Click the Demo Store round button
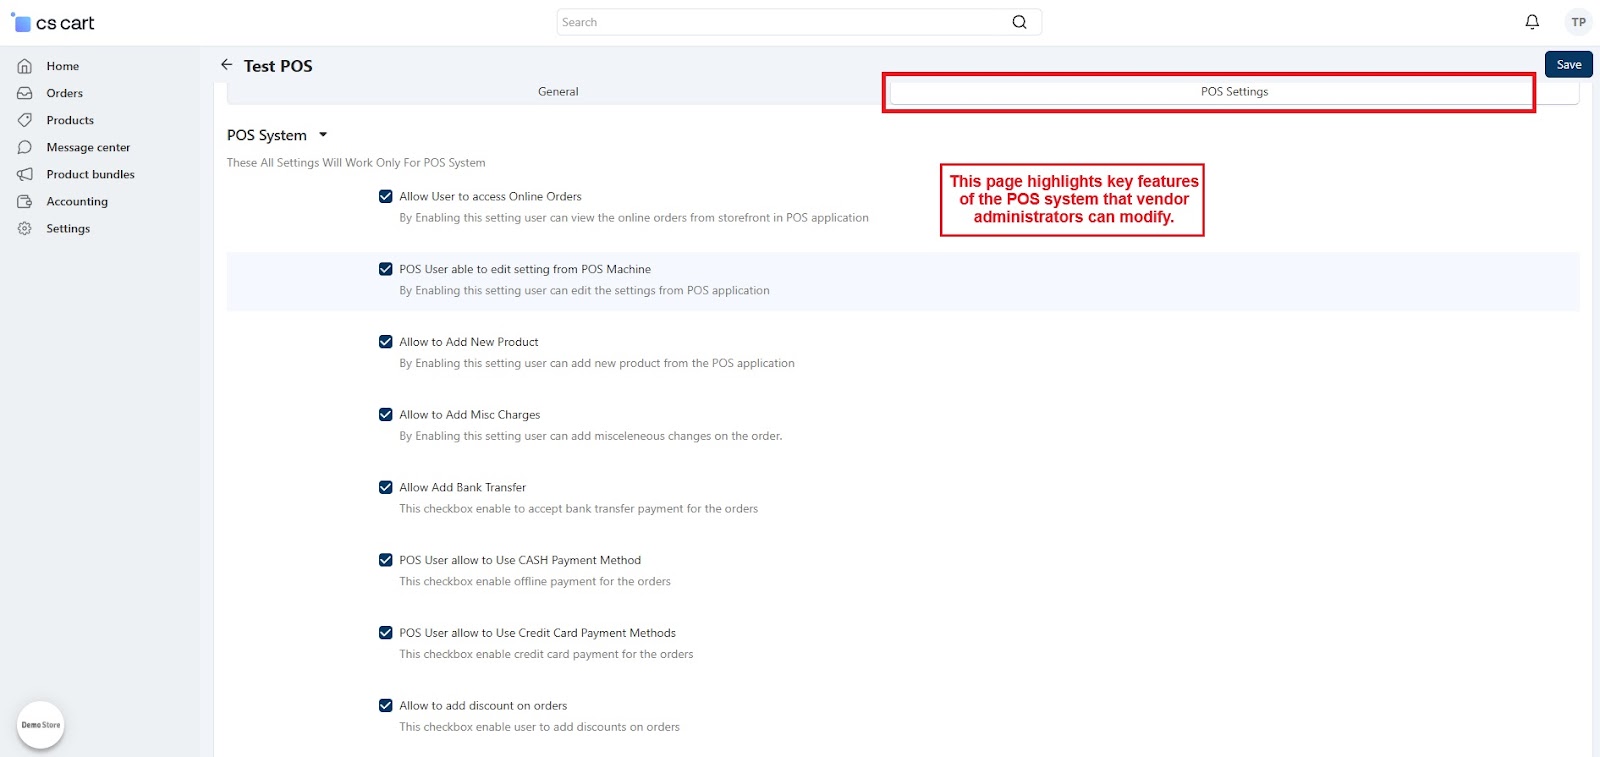1600x757 pixels. point(41,725)
